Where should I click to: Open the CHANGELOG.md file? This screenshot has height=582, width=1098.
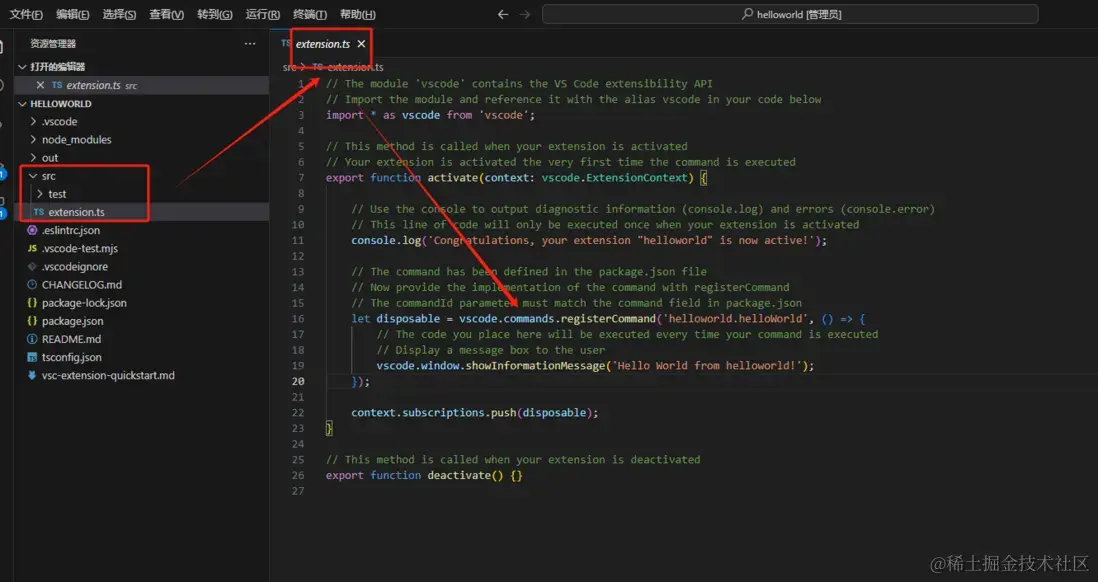(x=141, y=285)
